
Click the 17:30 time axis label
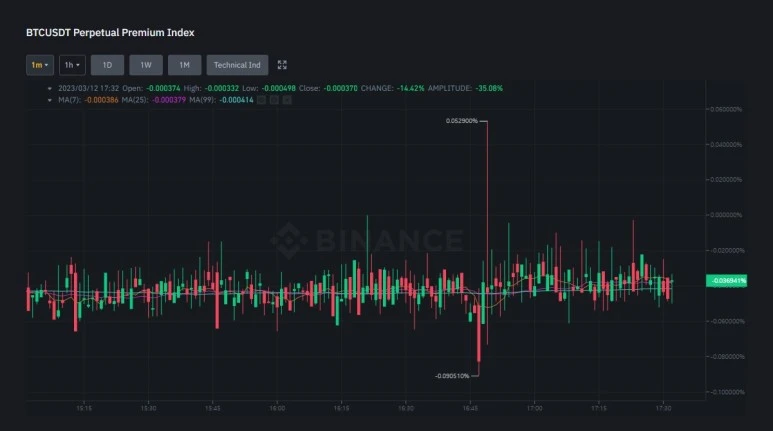(x=663, y=409)
